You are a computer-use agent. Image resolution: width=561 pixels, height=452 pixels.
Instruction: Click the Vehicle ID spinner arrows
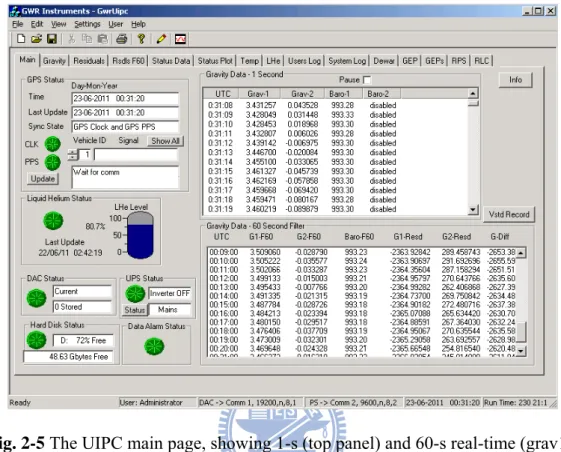point(73,155)
